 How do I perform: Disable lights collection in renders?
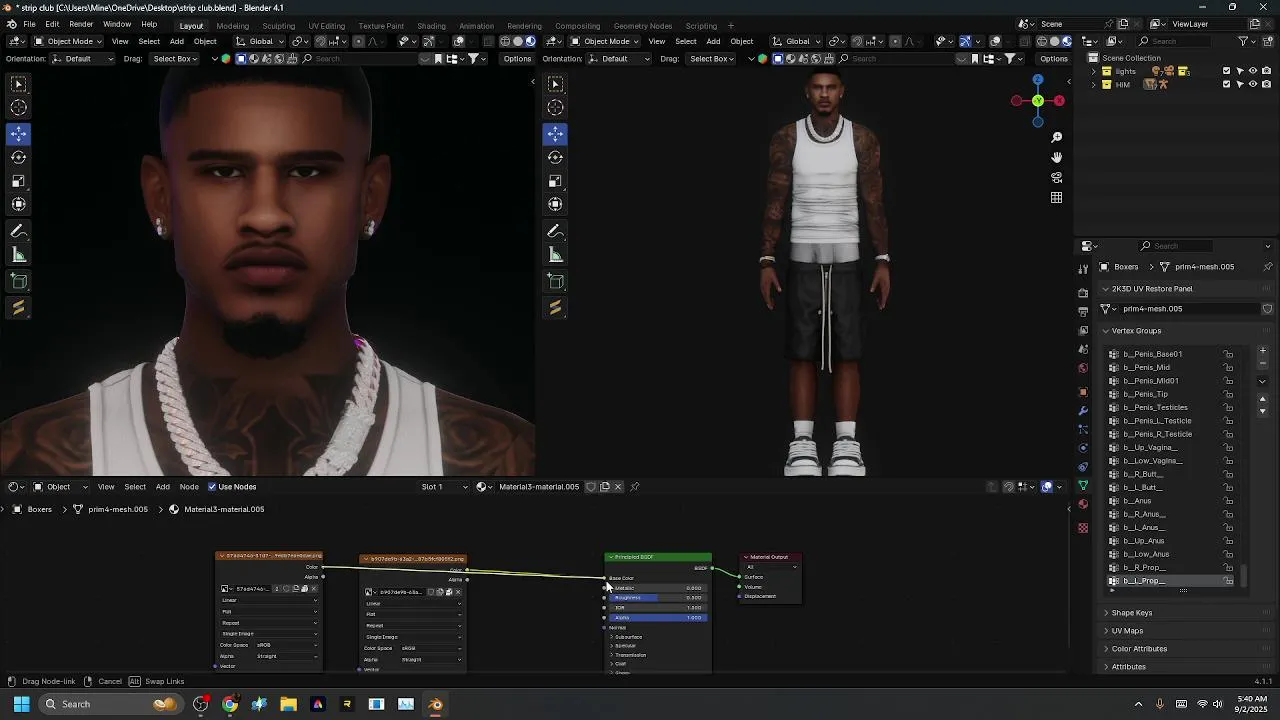pyautogui.click(x=1266, y=71)
